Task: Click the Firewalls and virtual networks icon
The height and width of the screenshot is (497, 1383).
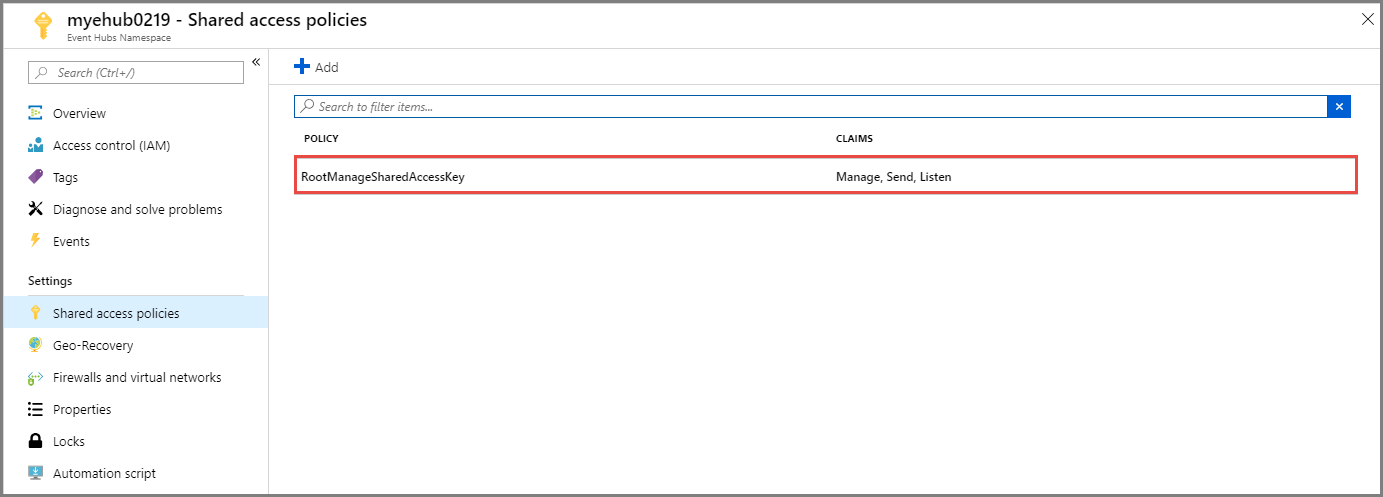Action: pos(36,377)
